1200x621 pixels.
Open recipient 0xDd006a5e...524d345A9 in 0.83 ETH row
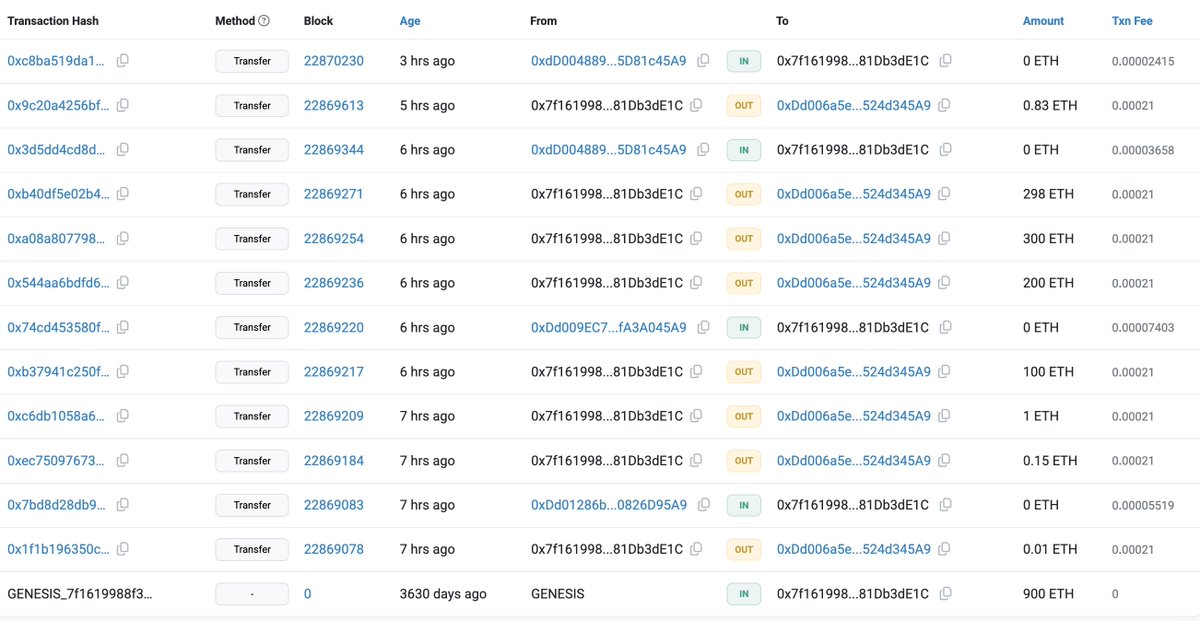(853, 105)
